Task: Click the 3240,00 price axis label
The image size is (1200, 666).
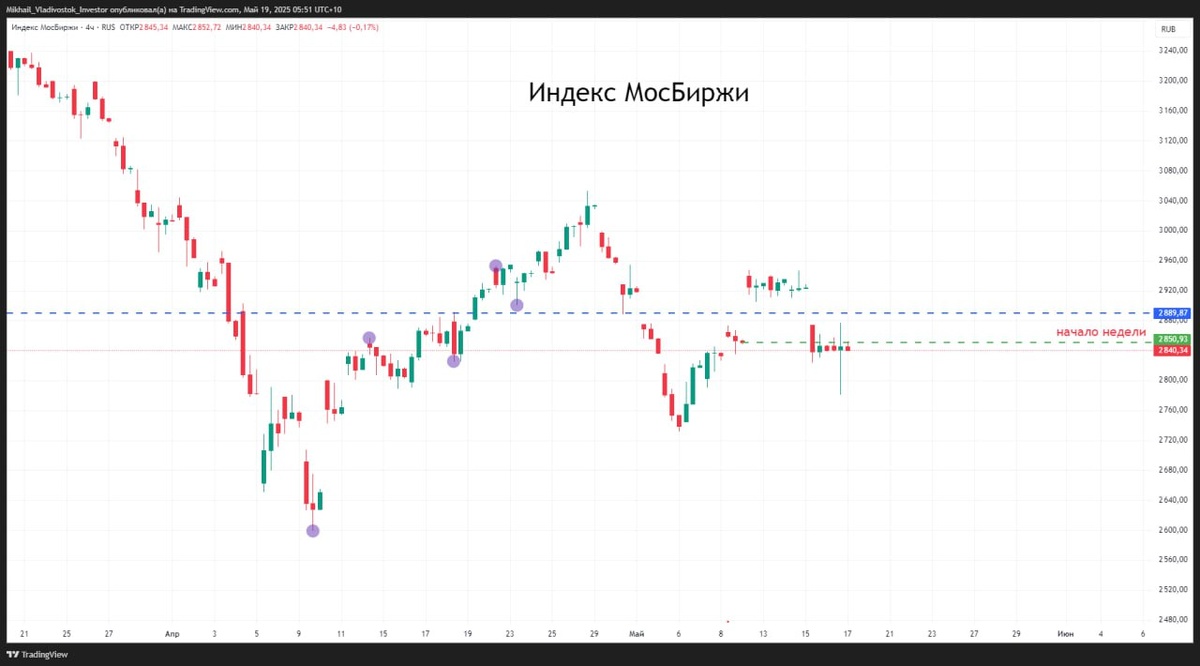Action: tap(1171, 50)
